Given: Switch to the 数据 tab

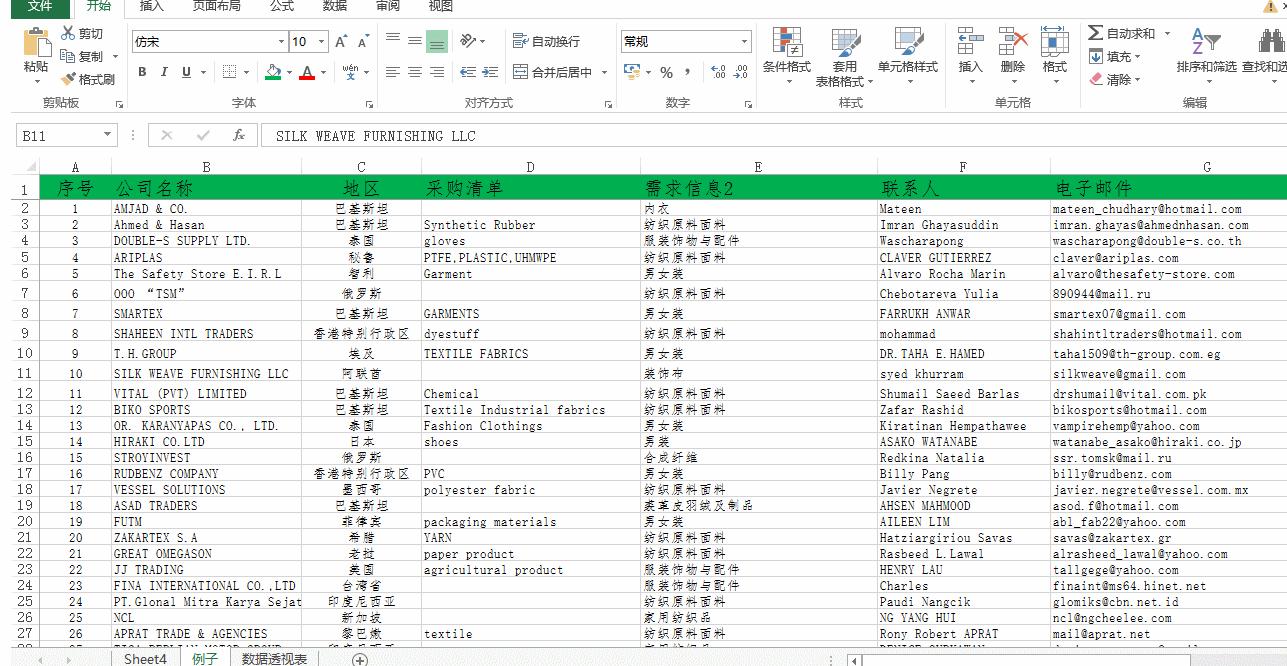Looking at the screenshot, I should (x=335, y=6).
